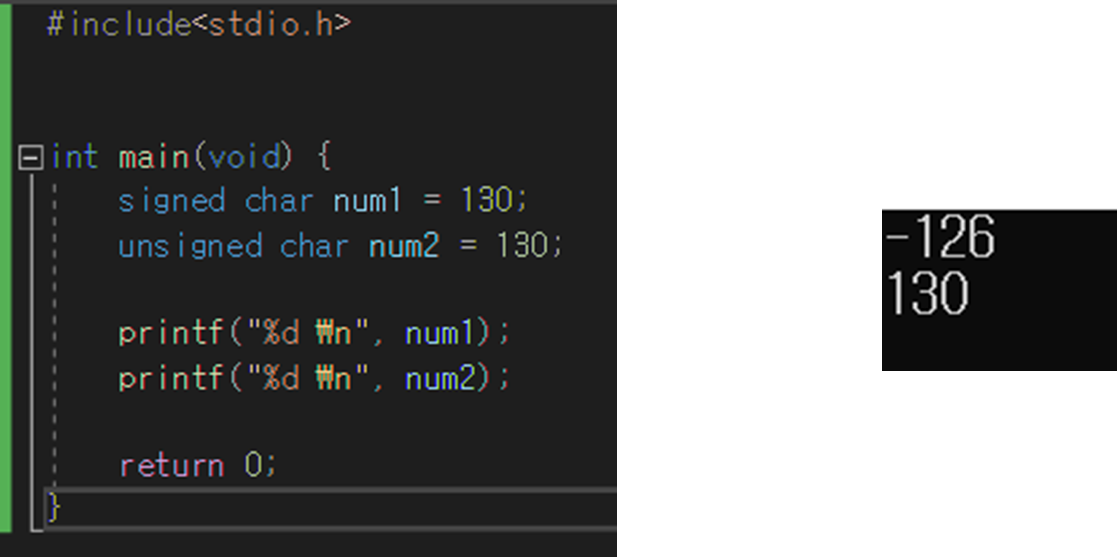The height and width of the screenshot is (557, 1117).
Task: Click the 'return 0;' line
Action: pyautogui.click(x=198, y=466)
